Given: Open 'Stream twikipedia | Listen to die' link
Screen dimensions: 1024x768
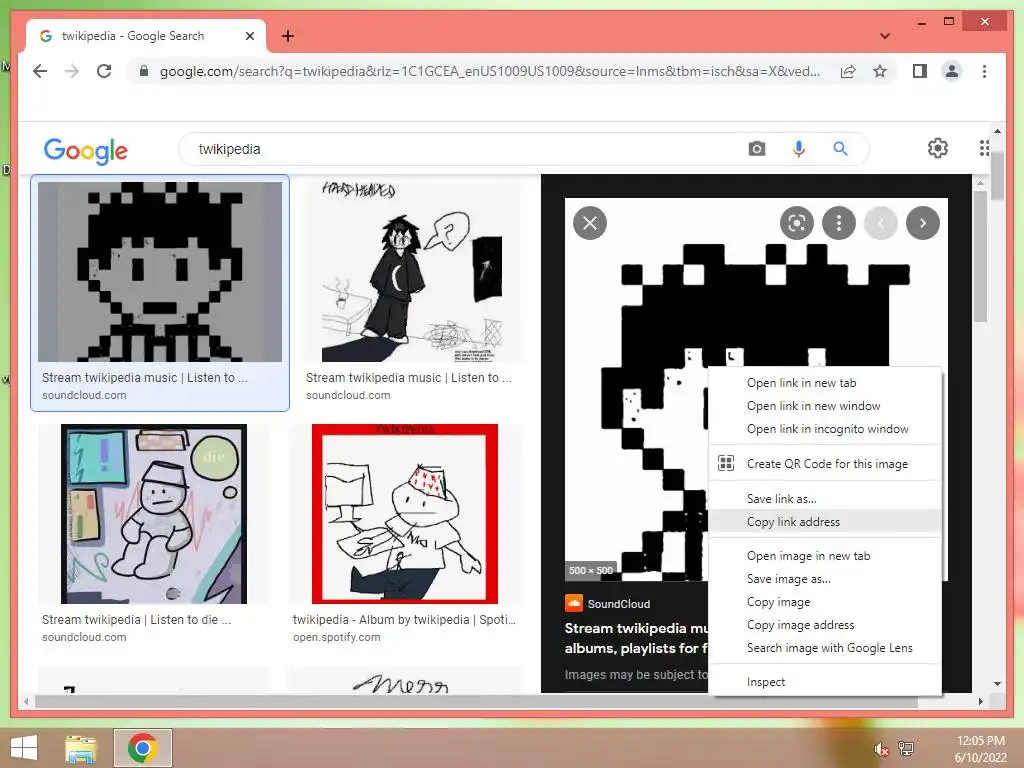Looking at the screenshot, I should 136,620.
